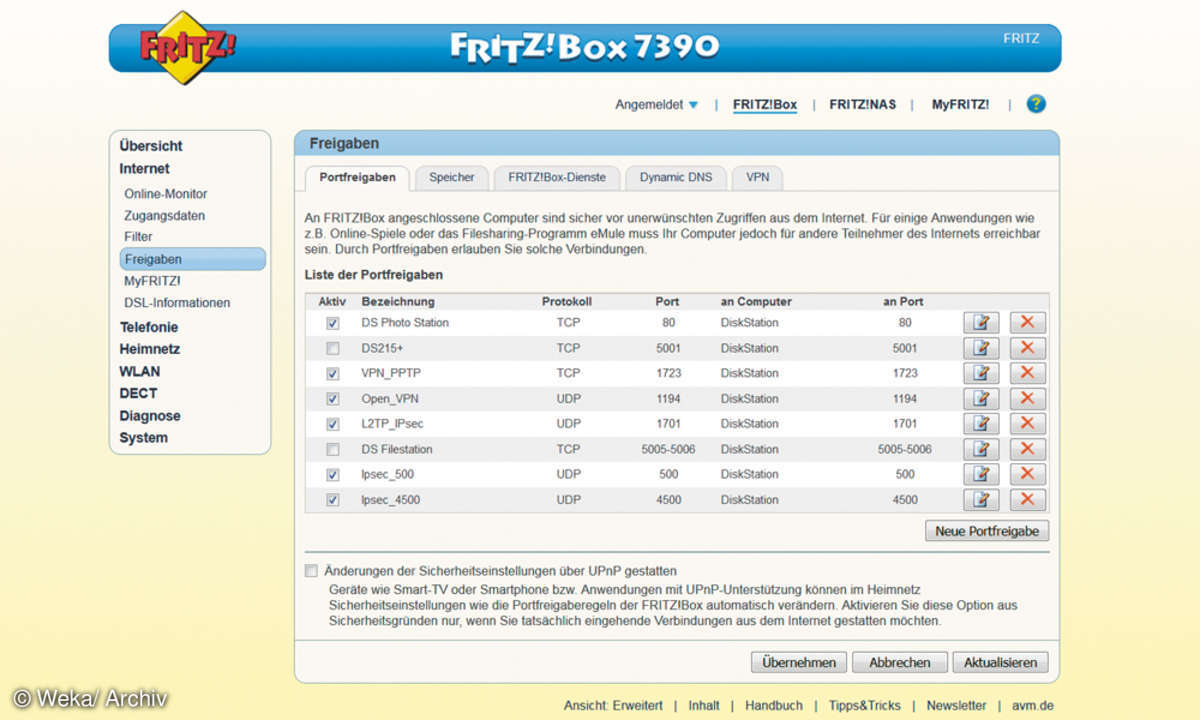The width and height of the screenshot is (1200, 720).
Task: Switch to the FRITZ!Box-Dienste tab
Action: (557, 178)
